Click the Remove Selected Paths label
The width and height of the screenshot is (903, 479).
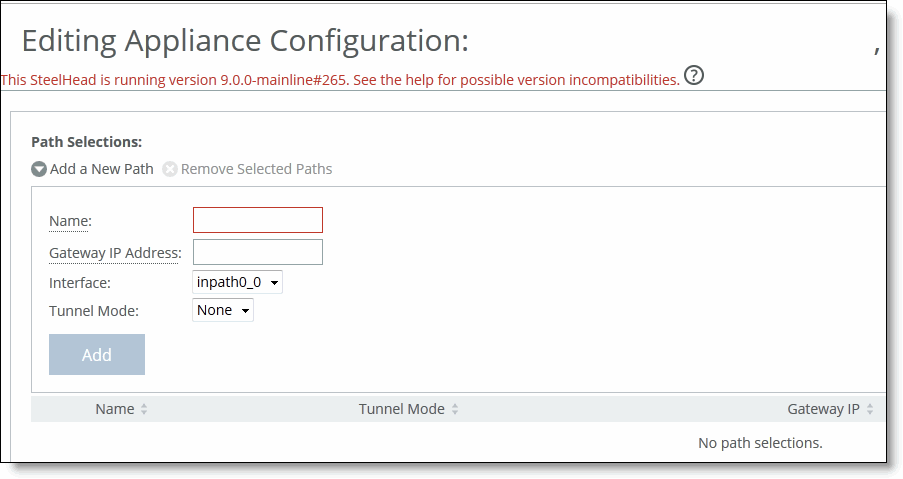click(256, 169)
